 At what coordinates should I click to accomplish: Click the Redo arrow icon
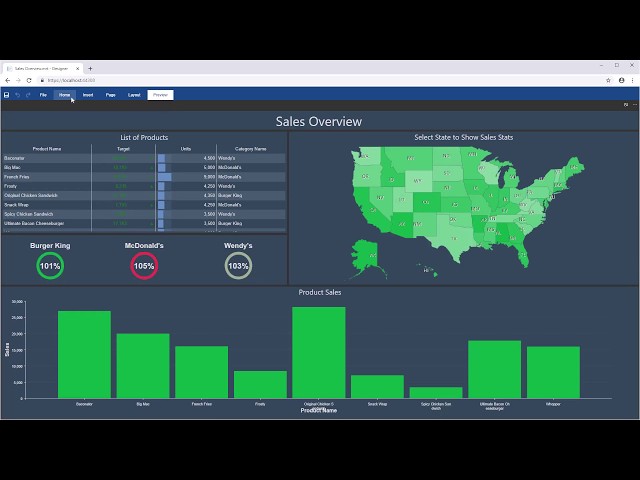coord(28,95)
